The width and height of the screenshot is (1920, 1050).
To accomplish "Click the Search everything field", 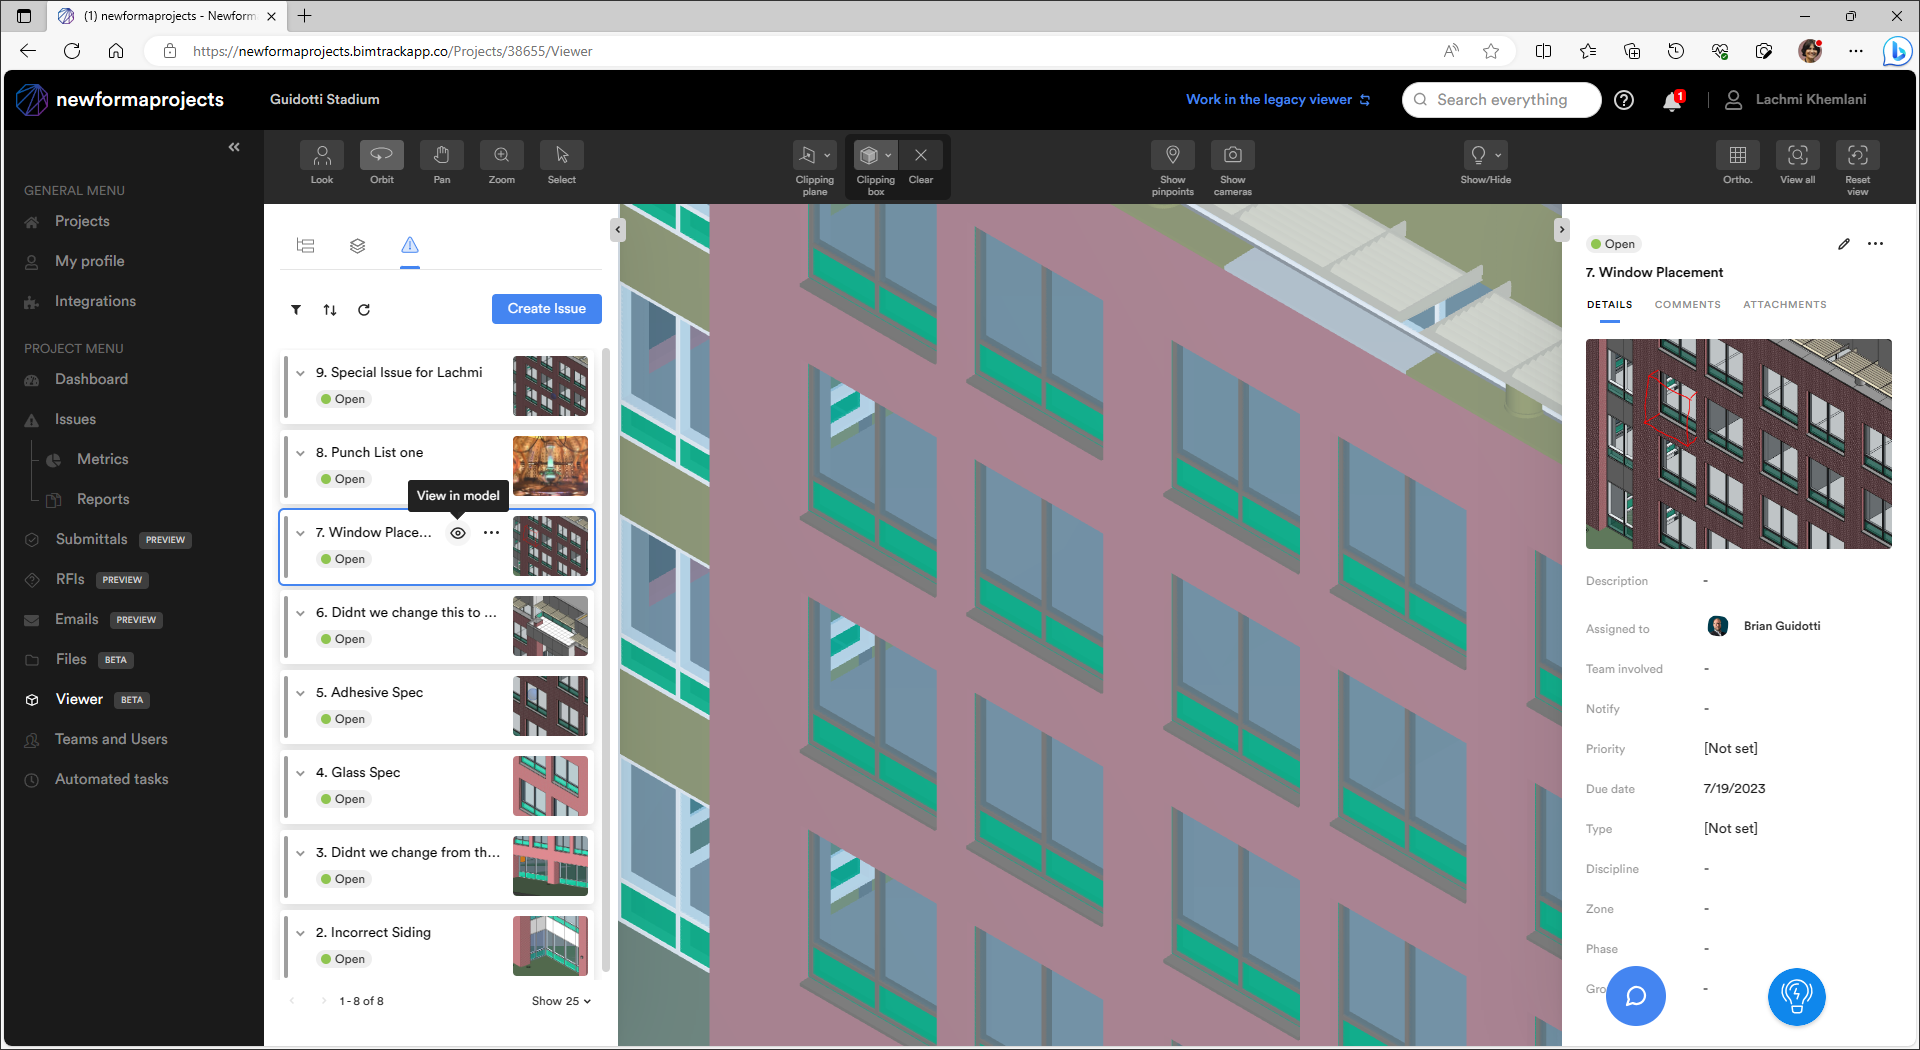I will click(1502, 100).
